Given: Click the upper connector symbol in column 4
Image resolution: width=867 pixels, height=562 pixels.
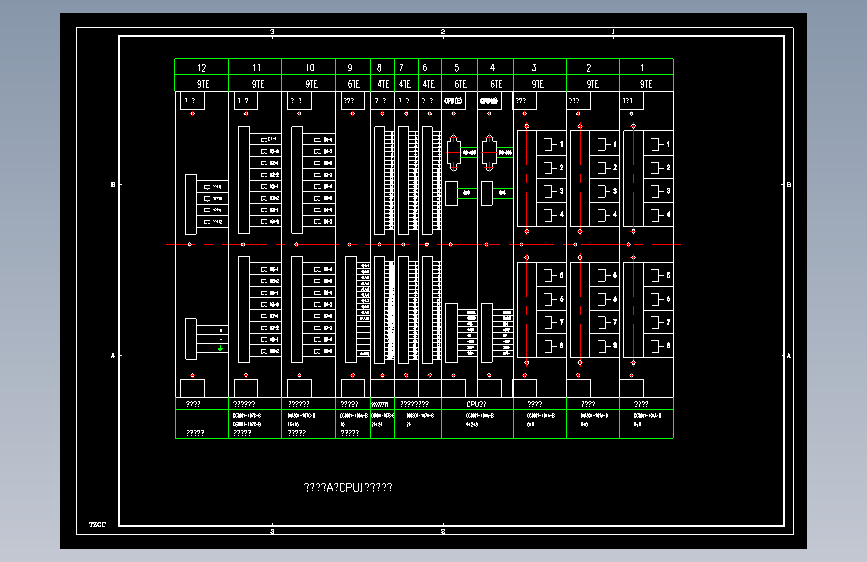Looking at the screenshot, I should click(x=489, y=153).
